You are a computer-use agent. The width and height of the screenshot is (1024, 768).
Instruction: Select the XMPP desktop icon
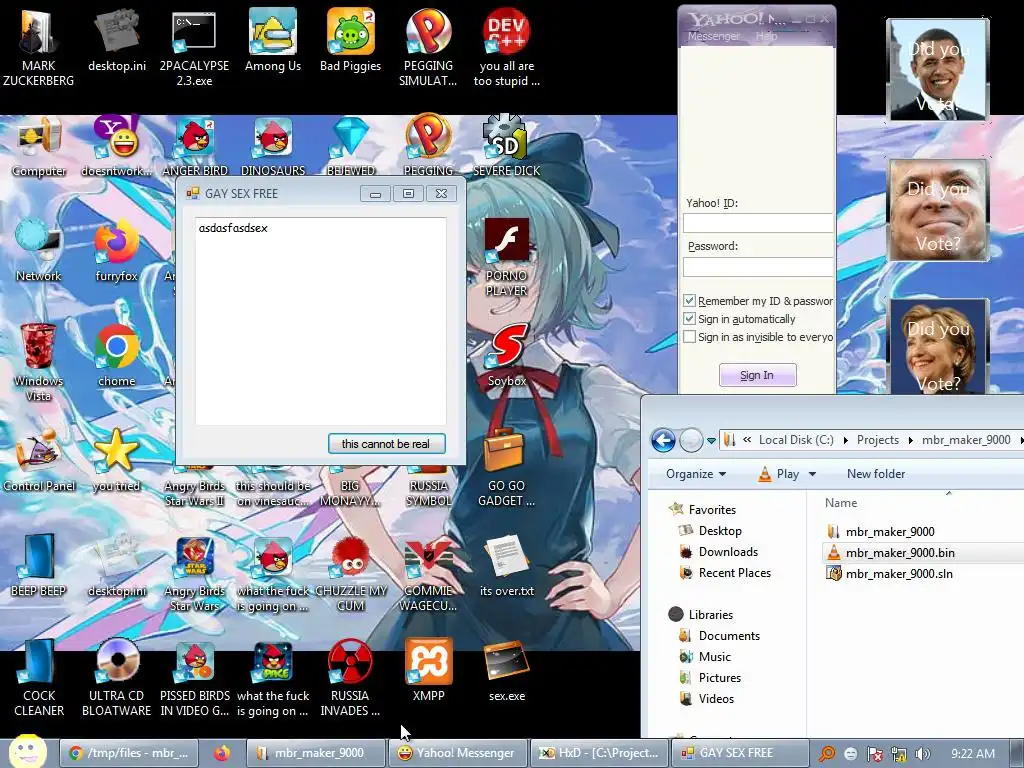click(428, 671)
